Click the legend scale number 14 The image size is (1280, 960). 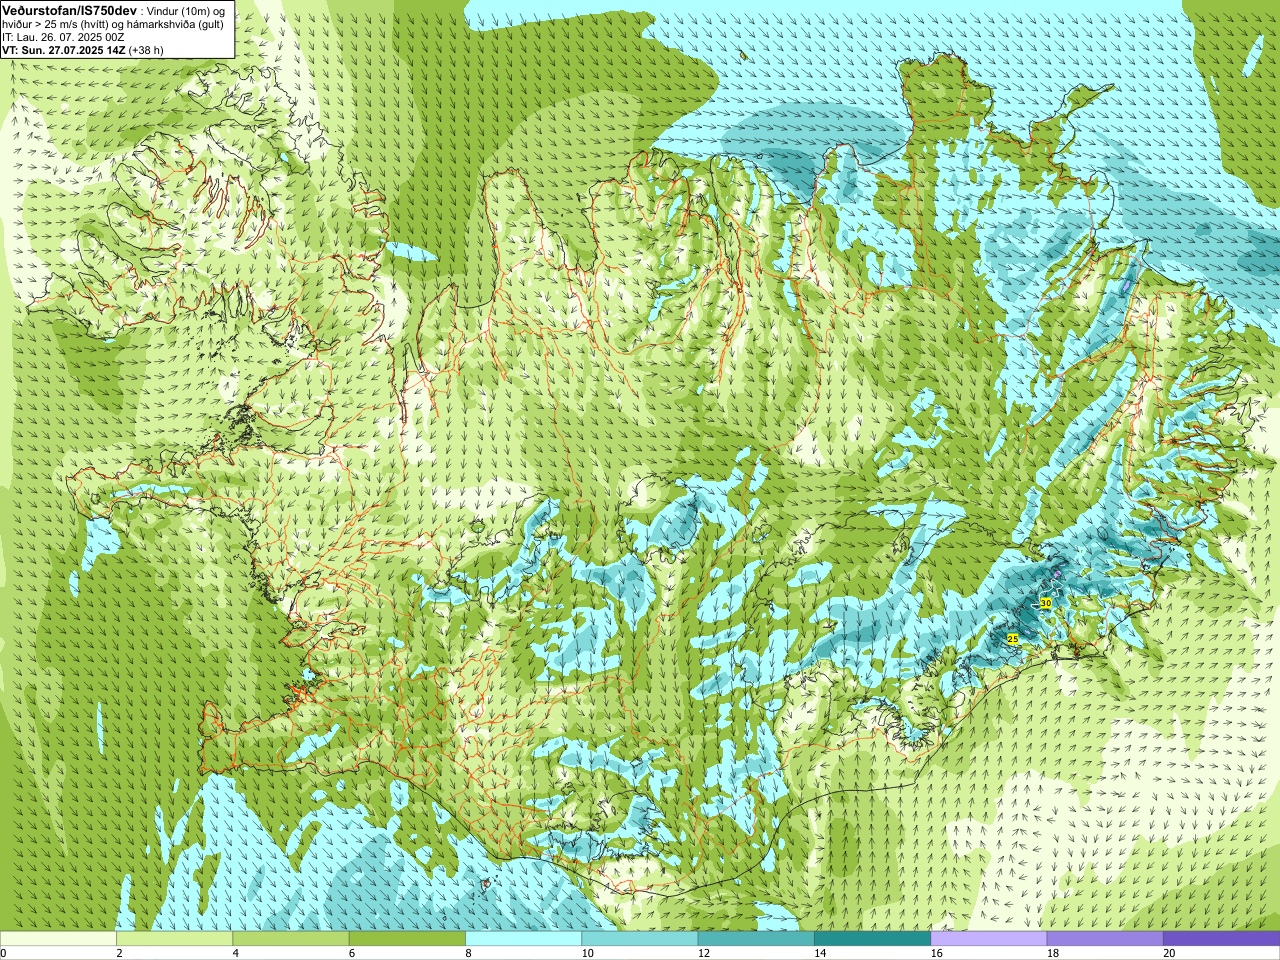[820, 953]
